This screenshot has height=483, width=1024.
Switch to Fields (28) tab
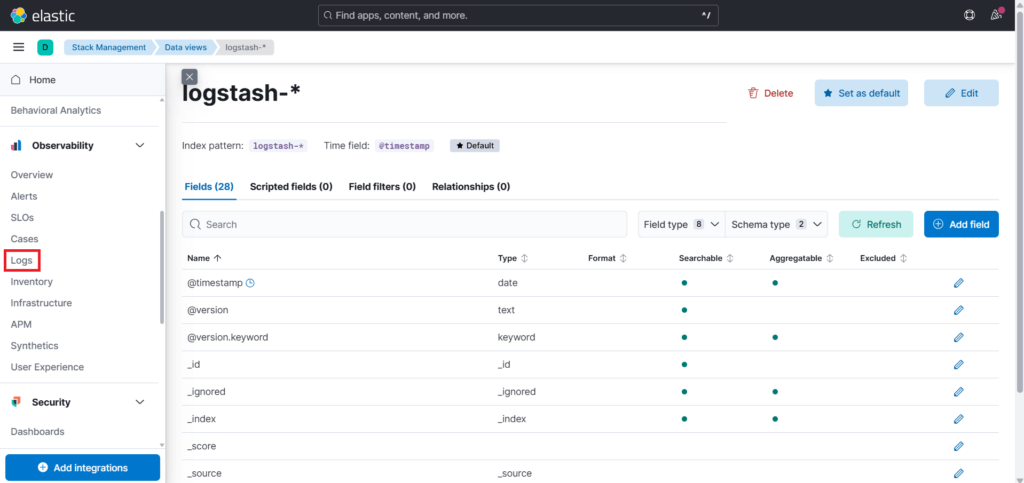209,187
